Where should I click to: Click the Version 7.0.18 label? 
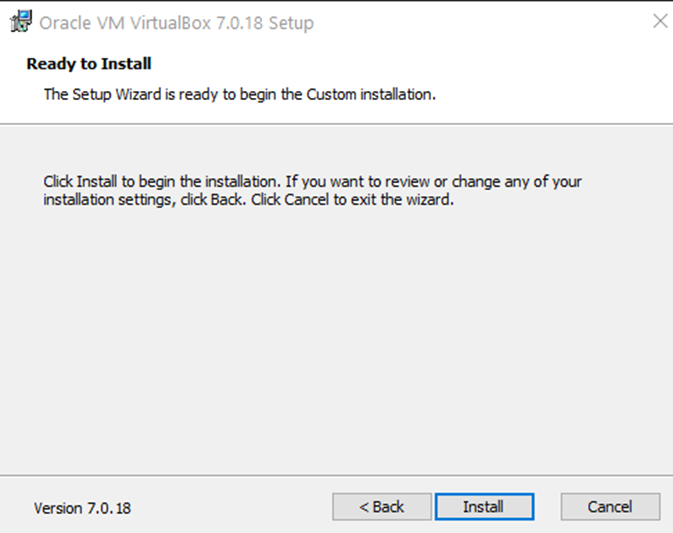tap(82, 508)
